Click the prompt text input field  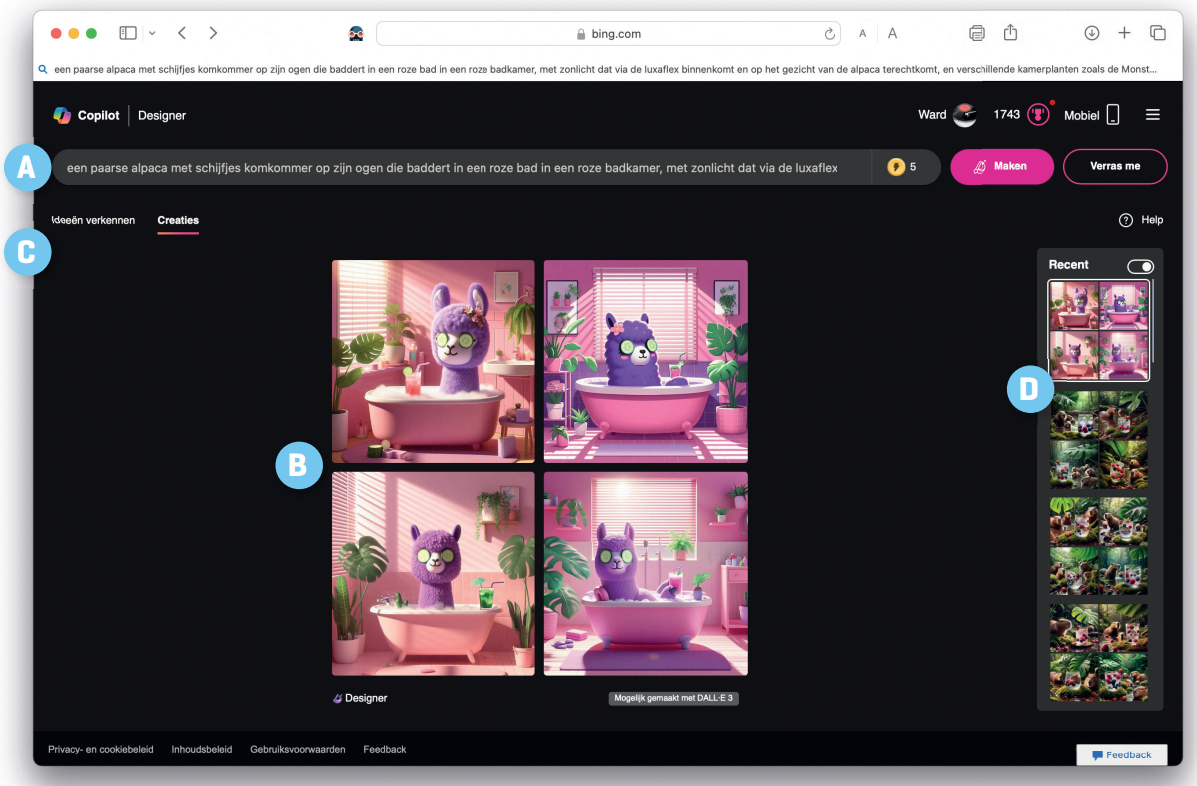tap(460, 167)
